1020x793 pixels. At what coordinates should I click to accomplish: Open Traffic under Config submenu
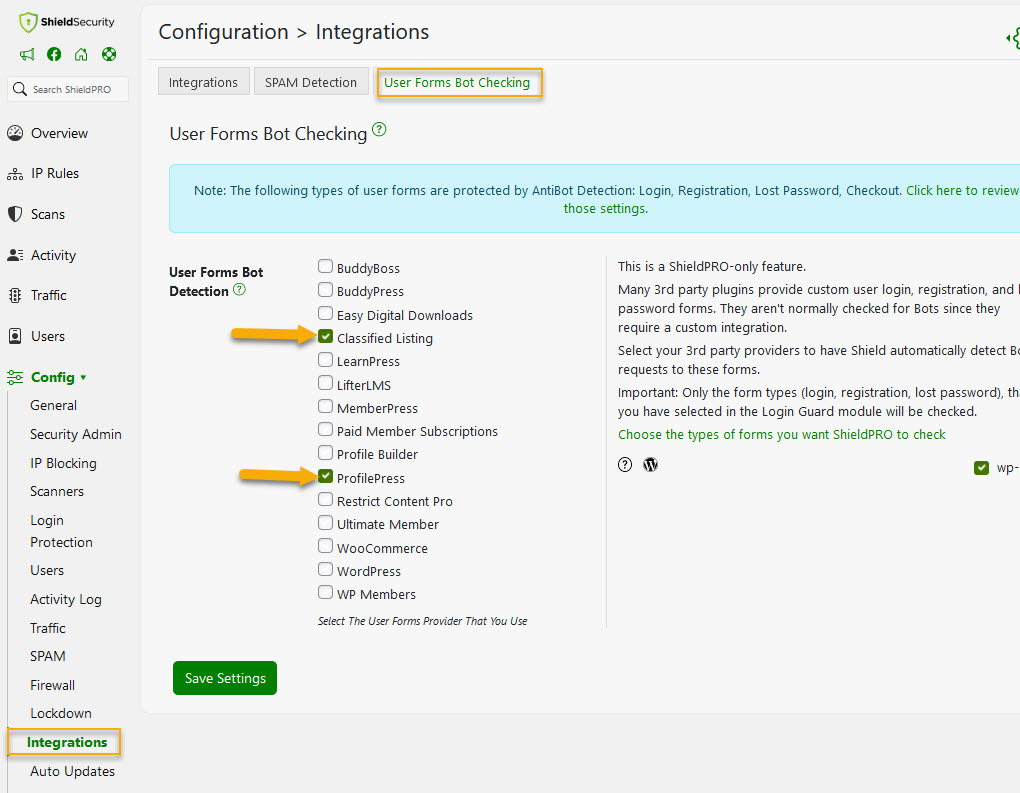[47, 628]
